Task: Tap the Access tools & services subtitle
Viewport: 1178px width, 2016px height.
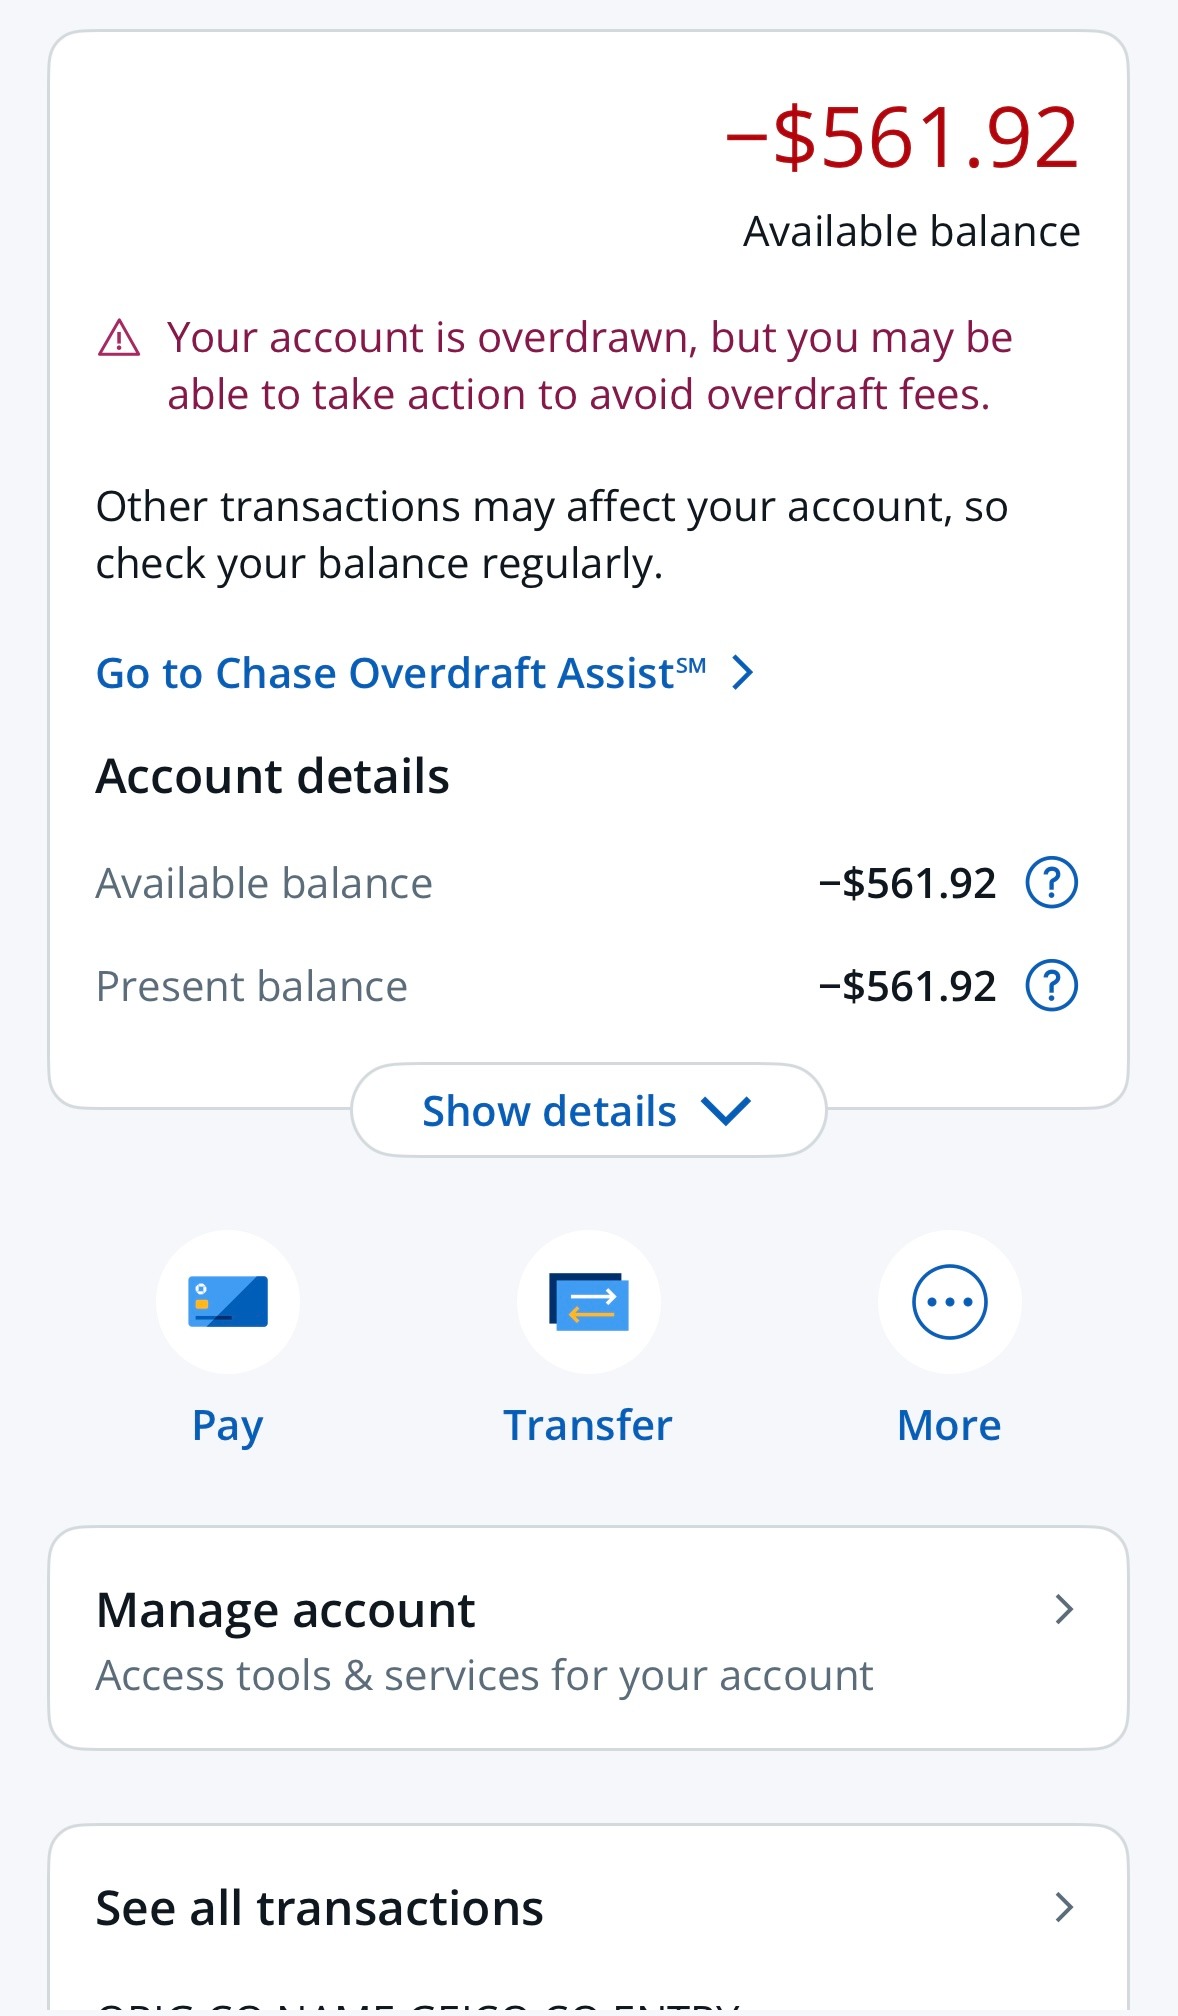Action: pos(484,1676)
